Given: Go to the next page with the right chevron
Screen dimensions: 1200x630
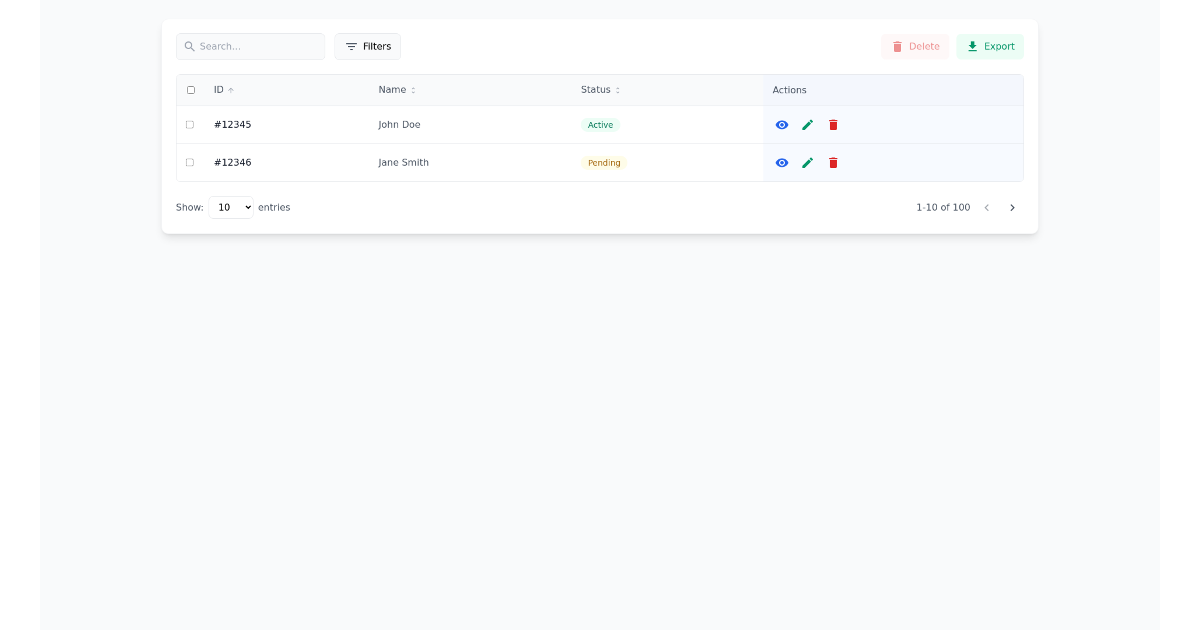Looking at the screenshot, I should (x=1013, y=207).
